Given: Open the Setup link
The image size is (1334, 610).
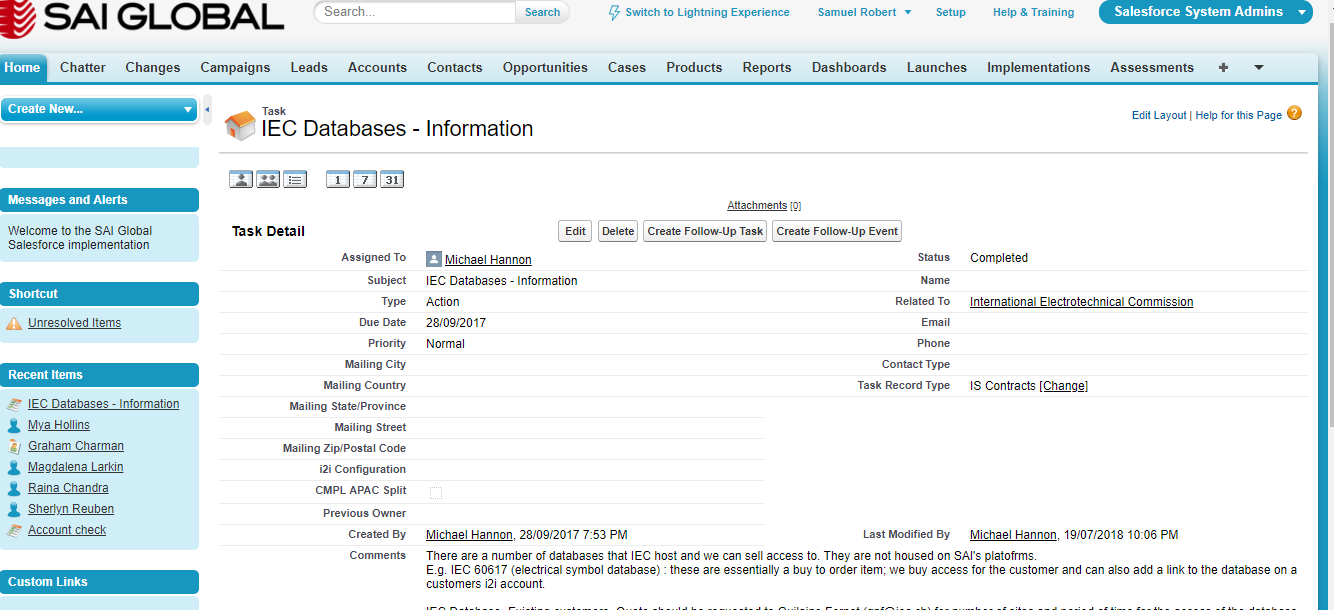Looking at the screenshot, I should click(x=951, y=12).
